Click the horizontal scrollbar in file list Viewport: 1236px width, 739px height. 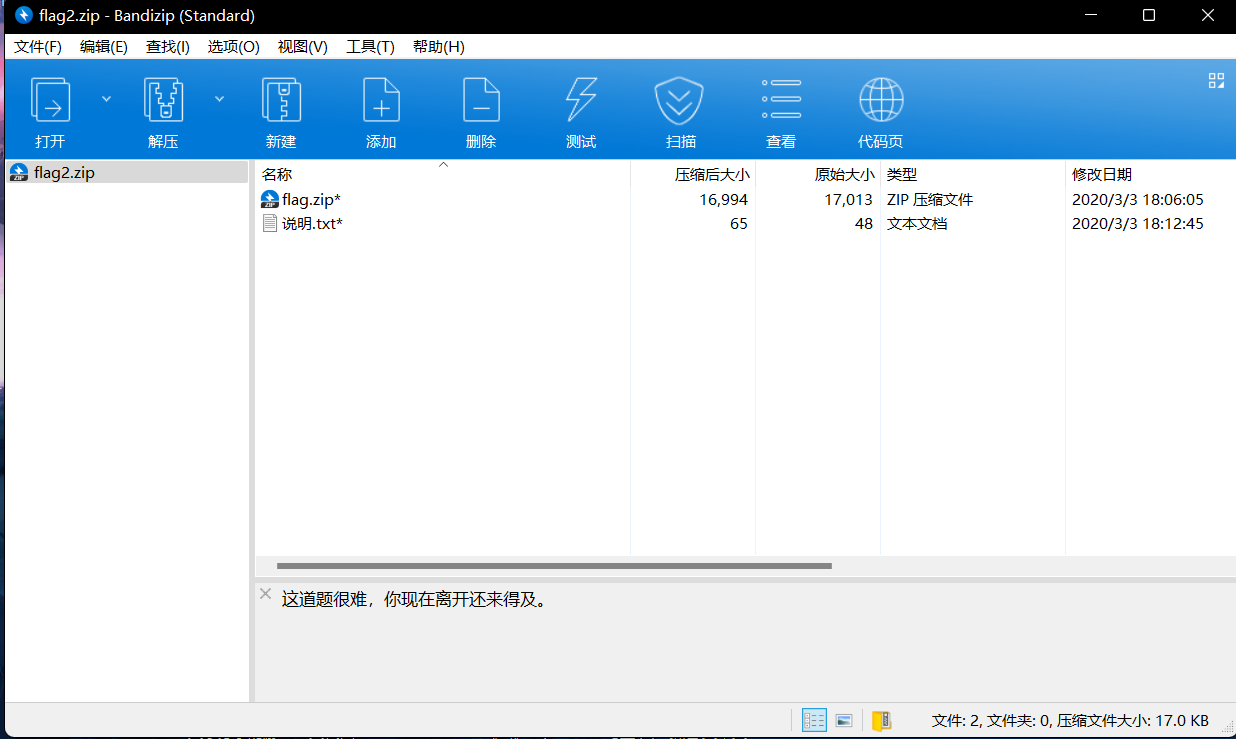[x=554, y=566]
